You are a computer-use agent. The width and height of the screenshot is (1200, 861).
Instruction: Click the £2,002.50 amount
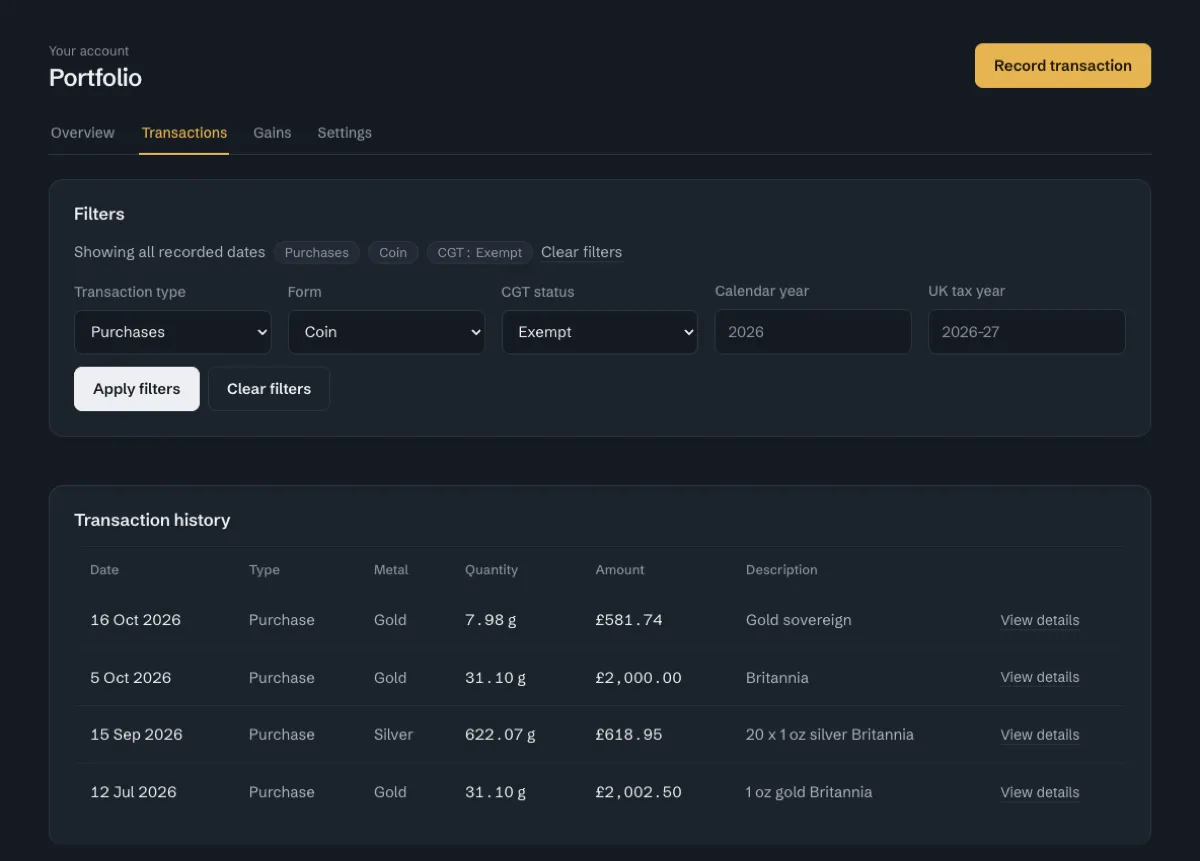coord(639,792)
